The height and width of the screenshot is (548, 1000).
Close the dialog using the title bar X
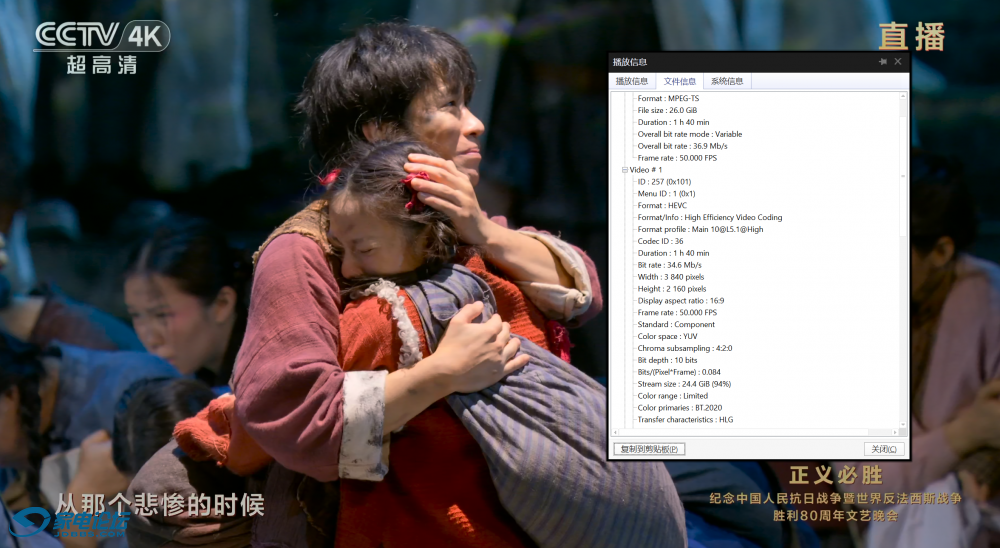(898, 62)
